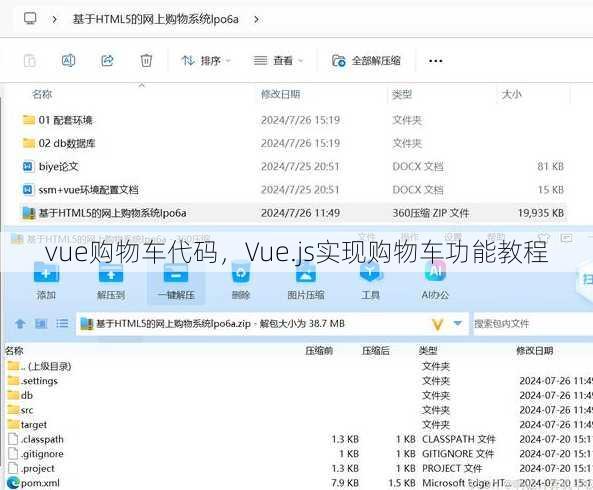Viewport: 593px width, 490px height.
Task: Open the 文件 menu in the 360压缩 window
Action: pos(366,238)
